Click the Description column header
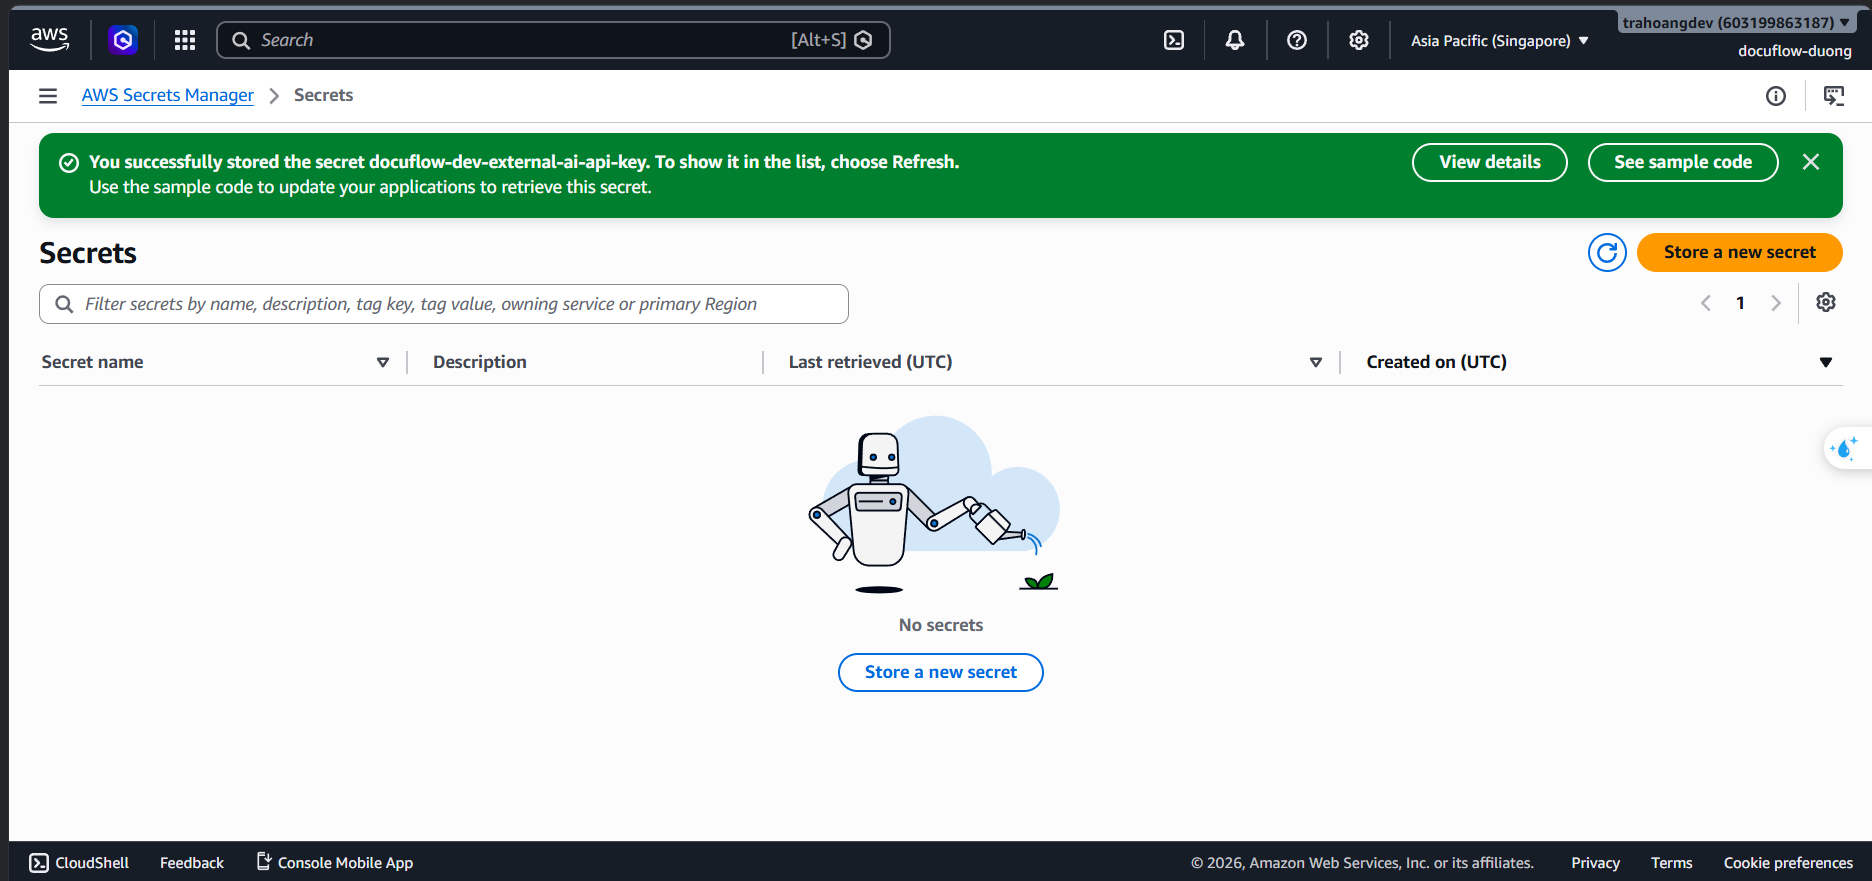Image resolution: width=1872 pixels, height=881 pixels. (x=480, y=362)
